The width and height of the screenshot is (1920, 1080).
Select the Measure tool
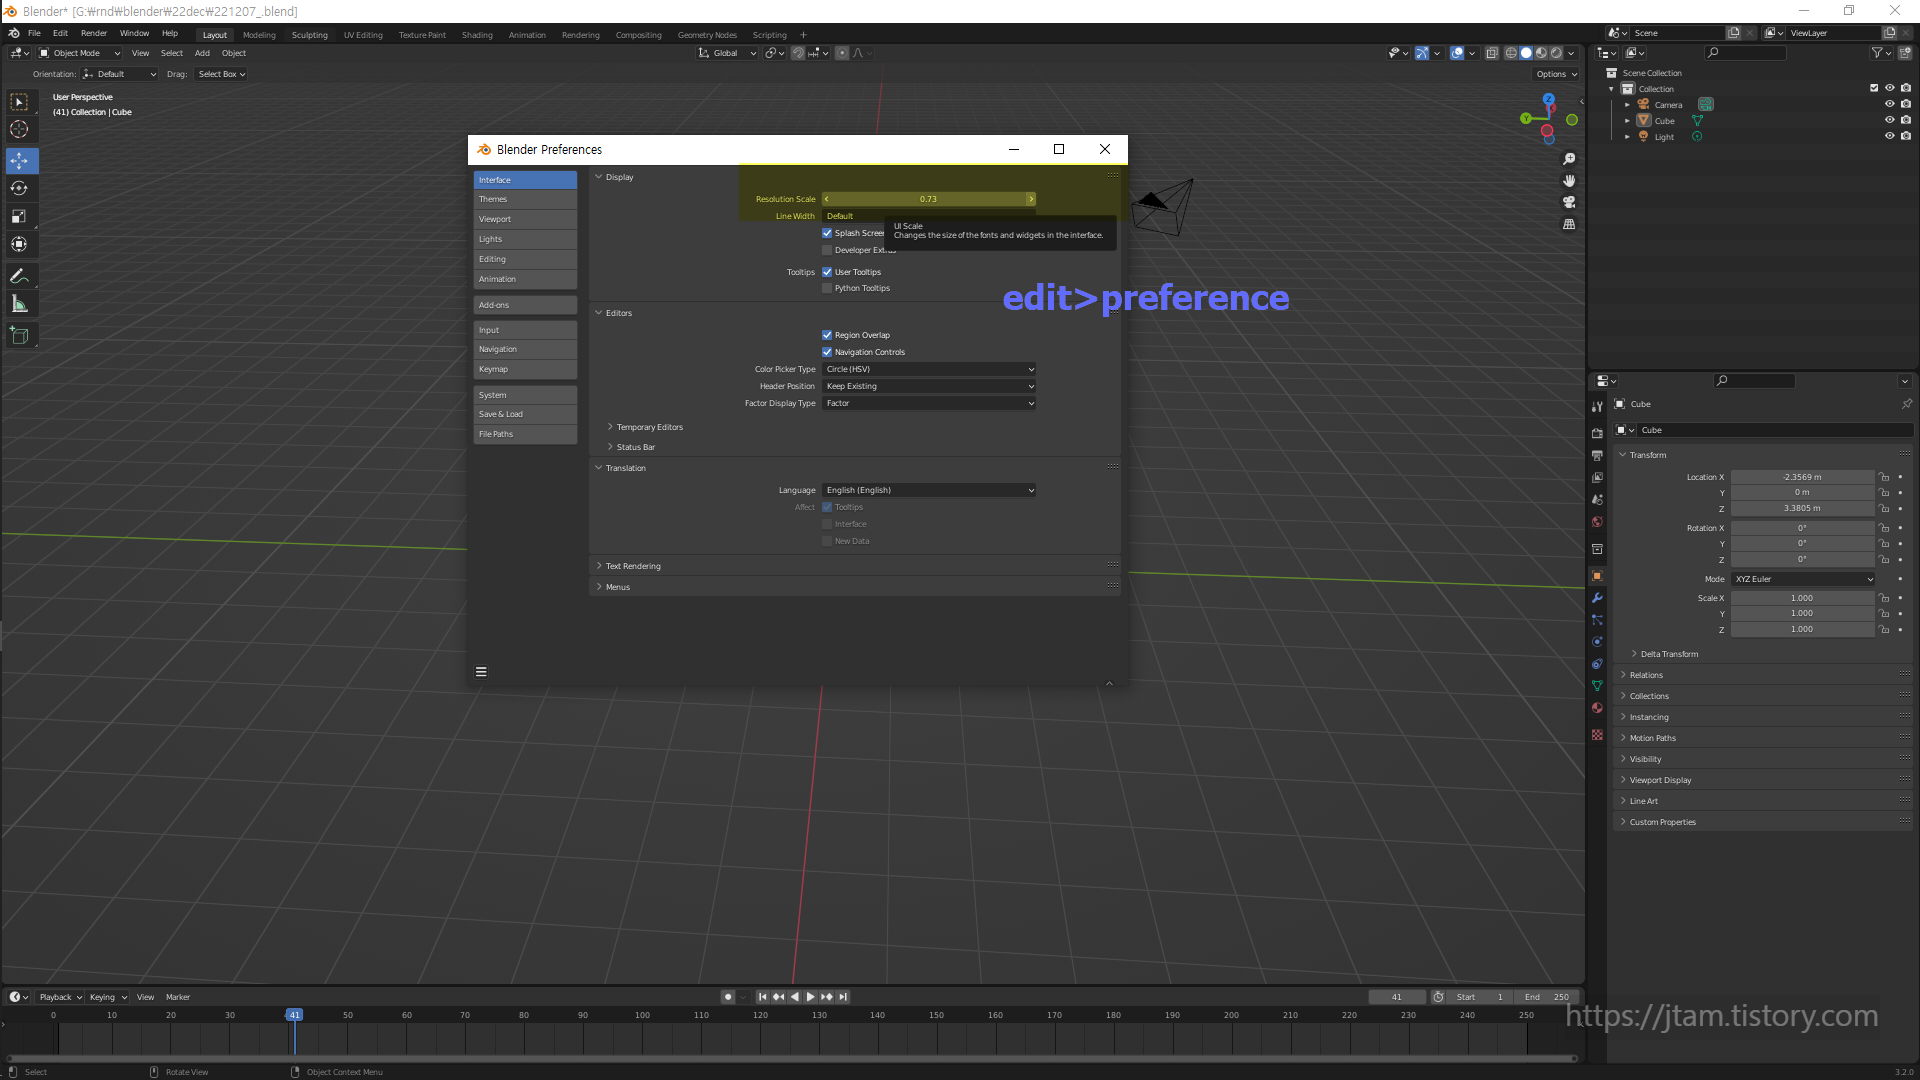click(x=19, y=304)
